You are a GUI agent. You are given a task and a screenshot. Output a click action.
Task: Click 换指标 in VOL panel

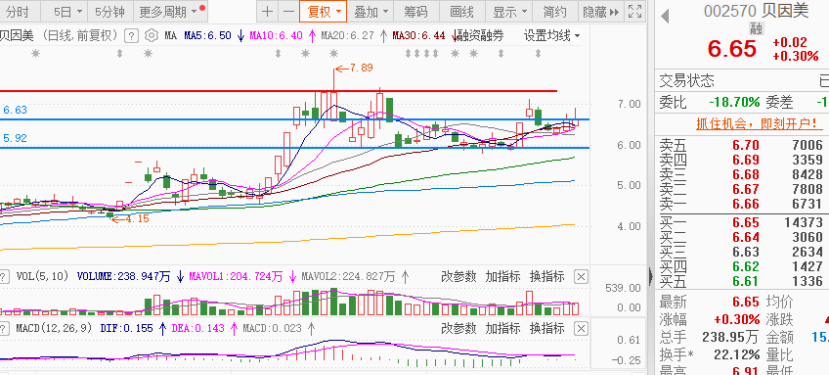point(547,277)
